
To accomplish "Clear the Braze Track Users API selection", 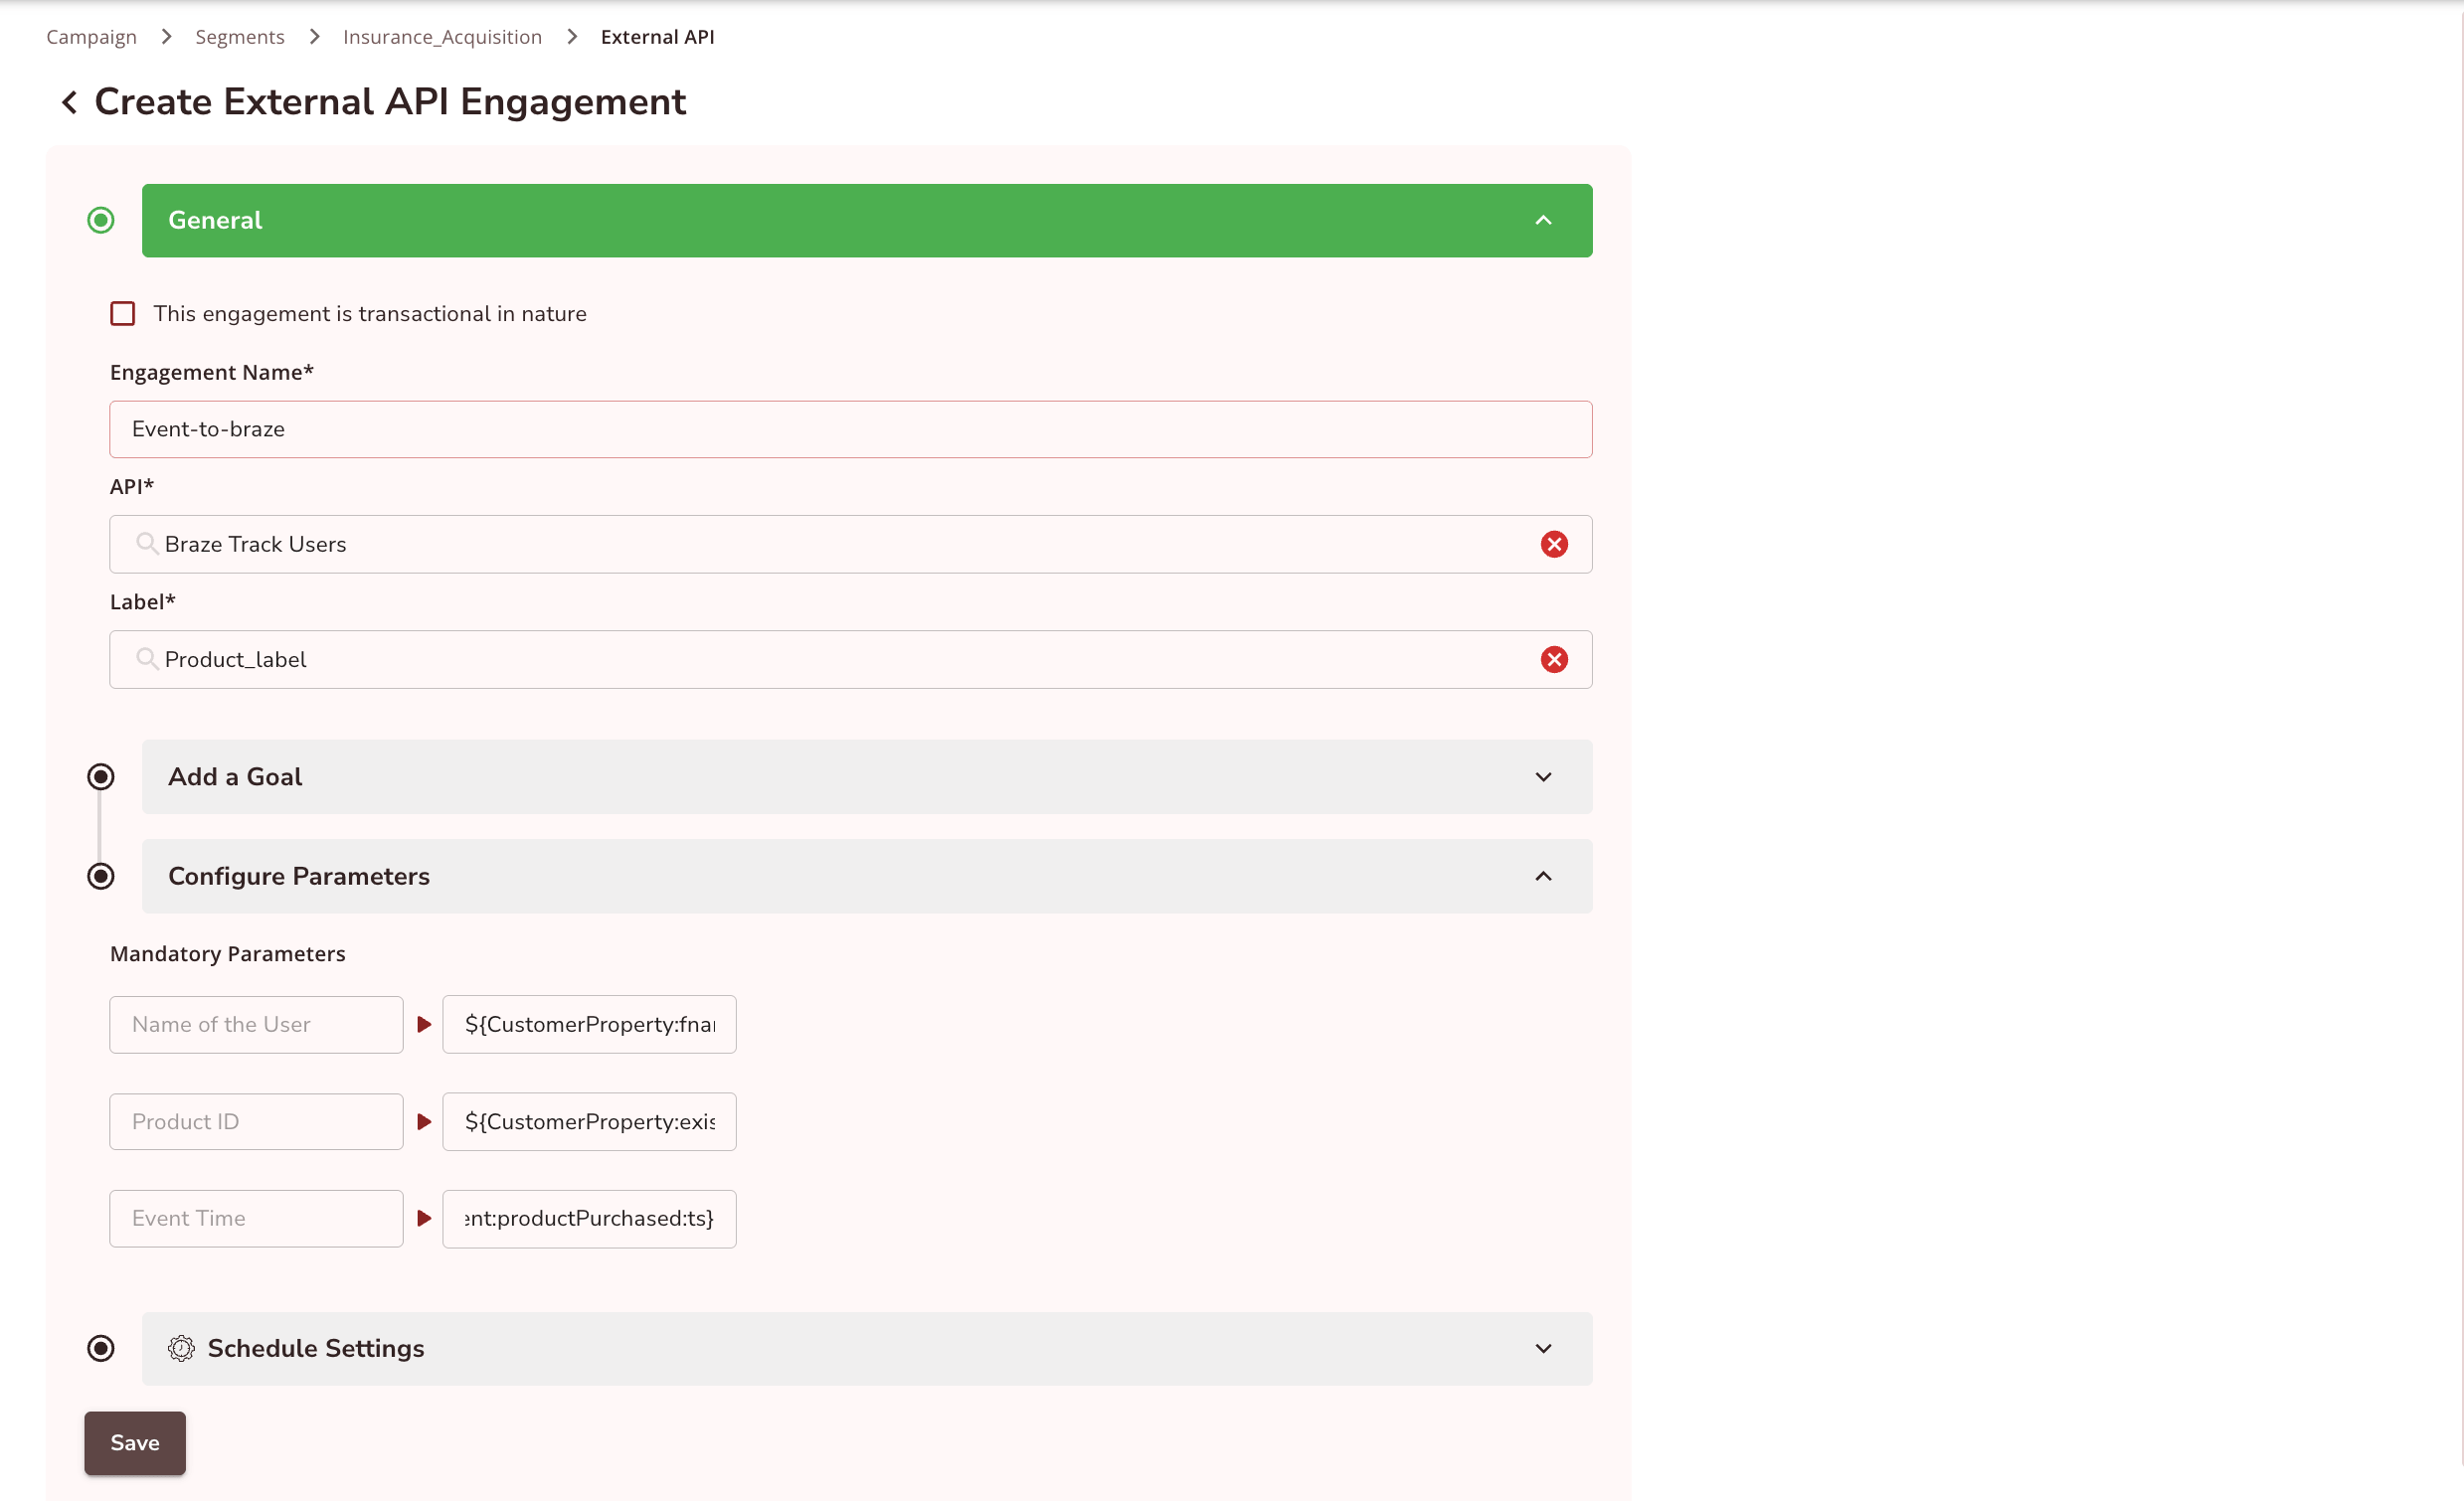I will tap(1554, 544).
